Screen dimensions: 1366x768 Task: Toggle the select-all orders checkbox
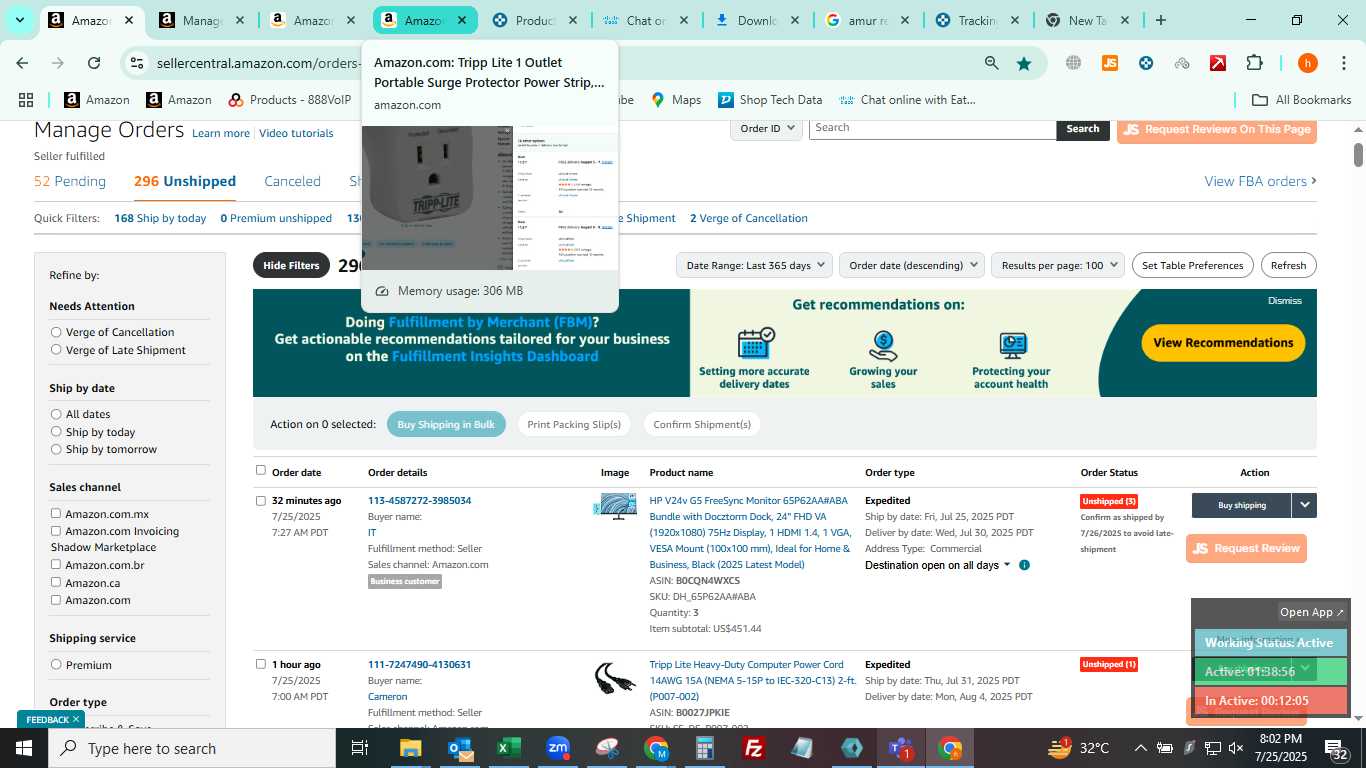(x=261, y=470)
